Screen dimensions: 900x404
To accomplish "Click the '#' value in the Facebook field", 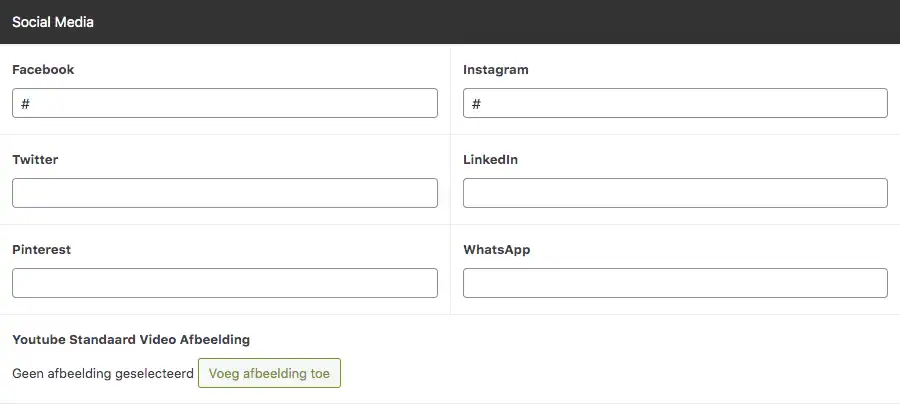I will (x=25, y=103).
